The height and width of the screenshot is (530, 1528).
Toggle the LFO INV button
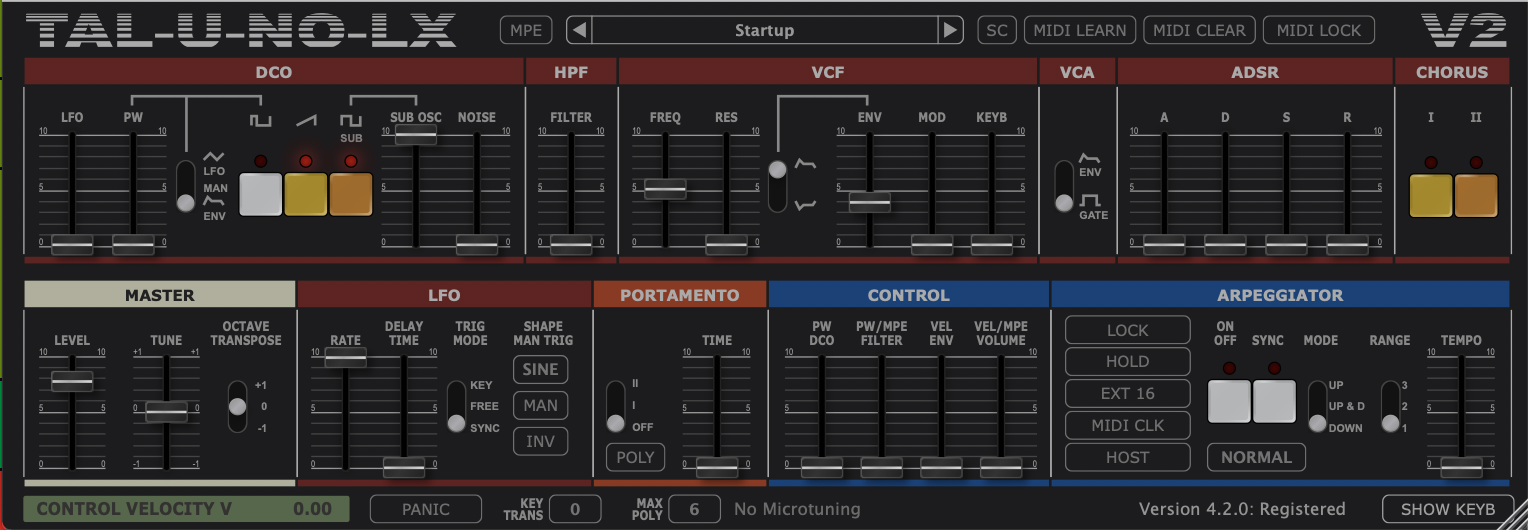click(541, 441)
